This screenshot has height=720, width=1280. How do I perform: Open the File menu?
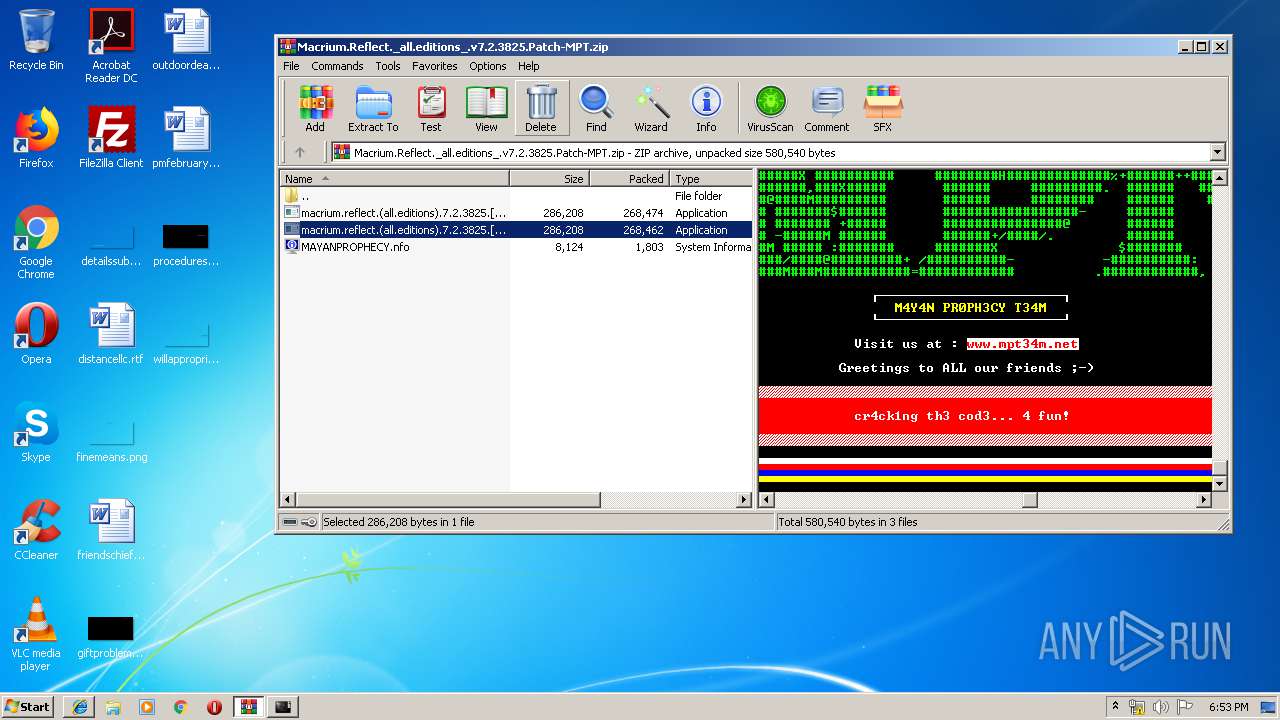(291, 66)
